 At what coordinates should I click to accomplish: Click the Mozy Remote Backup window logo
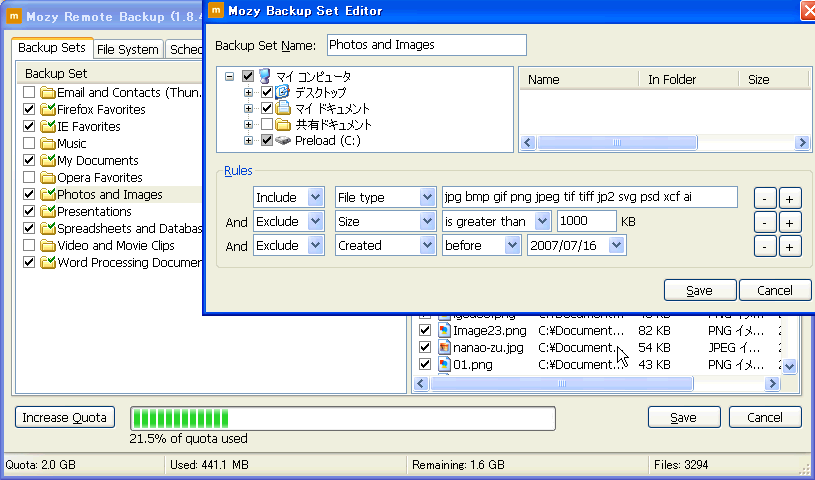[x=14, y=16]
